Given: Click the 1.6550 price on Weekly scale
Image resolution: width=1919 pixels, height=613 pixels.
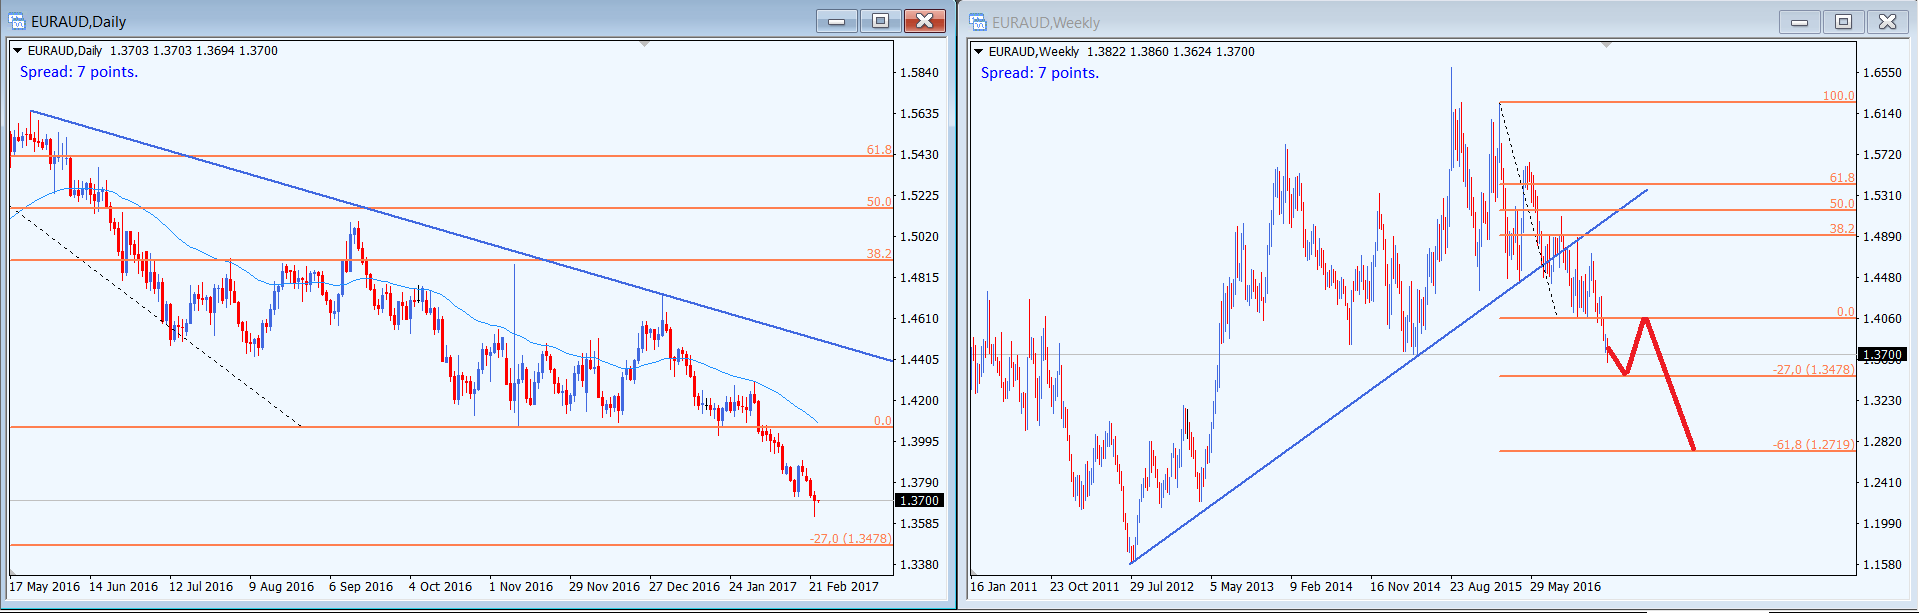Looking at the screenshot, I should (1882, 73).
